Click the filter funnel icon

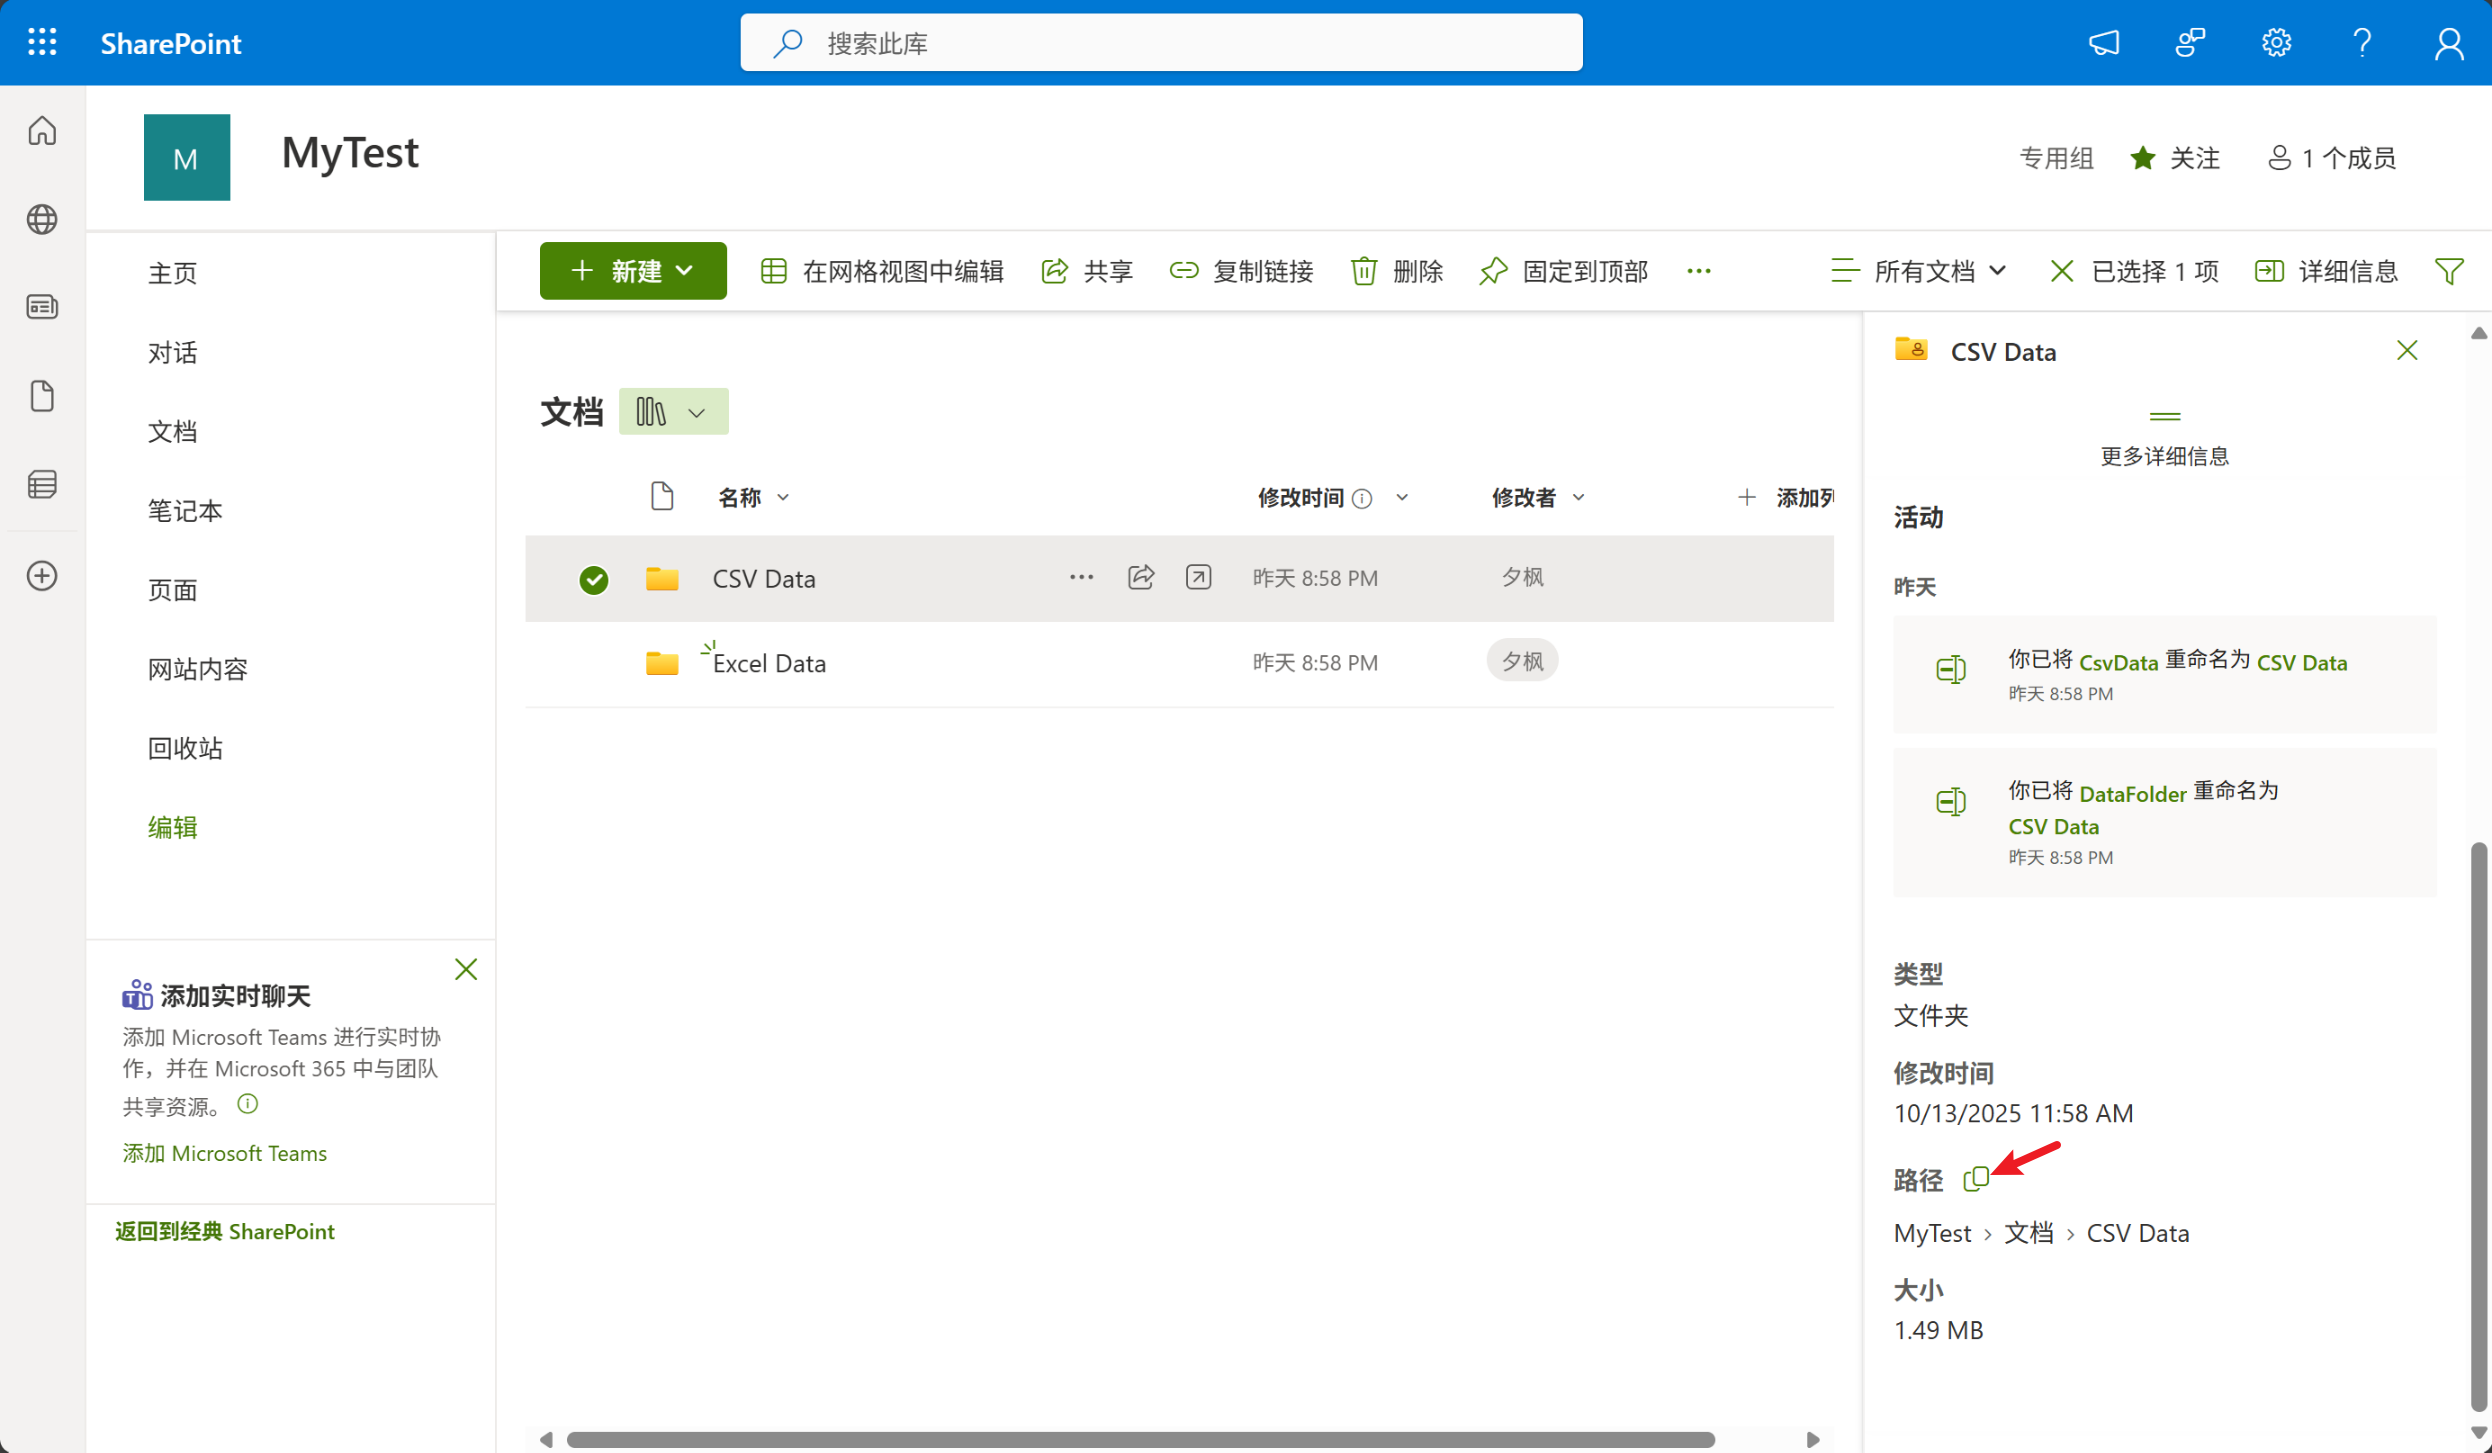(x=2449, y=271)
